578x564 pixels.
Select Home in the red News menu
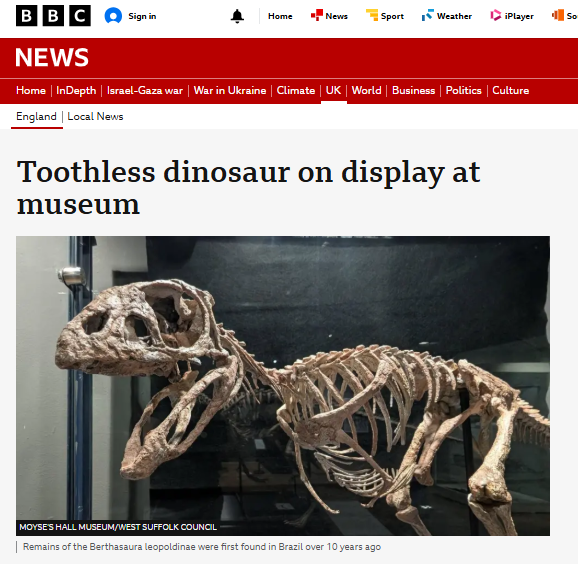[31, 90]
